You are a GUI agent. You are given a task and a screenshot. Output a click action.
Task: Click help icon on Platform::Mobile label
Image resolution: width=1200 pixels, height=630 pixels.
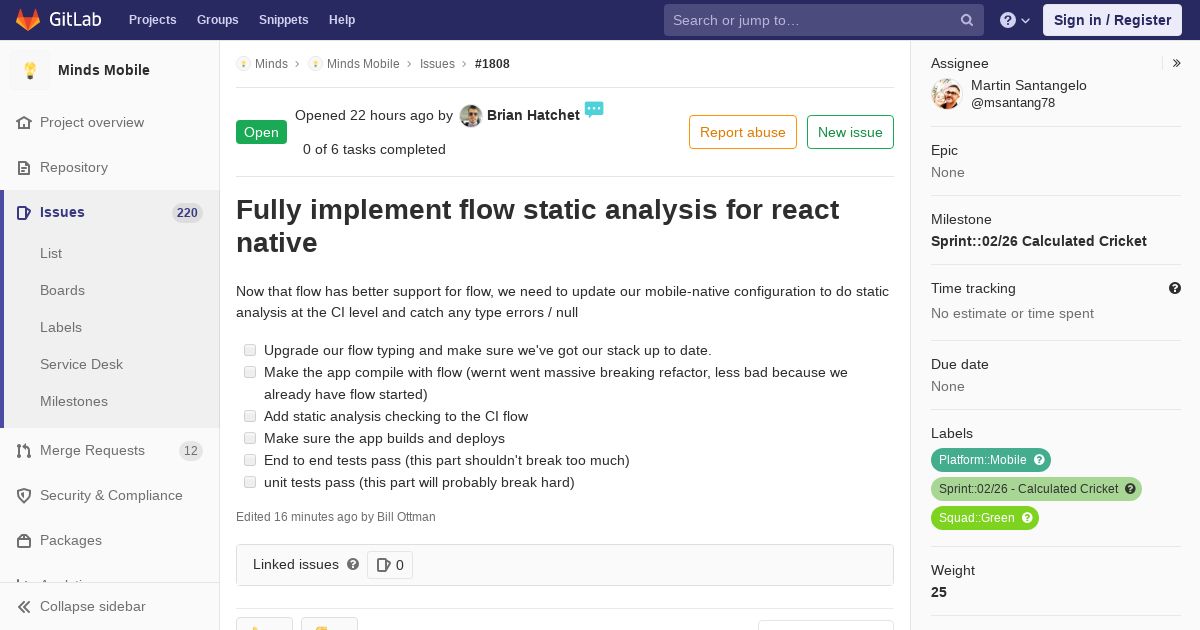click(x=1039, y=460)
